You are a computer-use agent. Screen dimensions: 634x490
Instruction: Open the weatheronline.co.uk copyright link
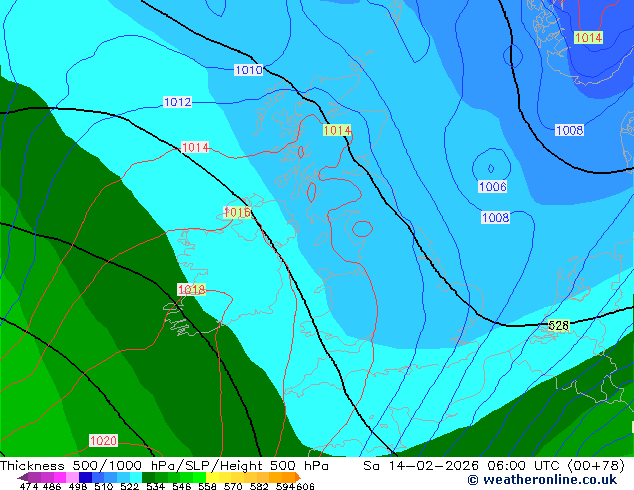542,480
